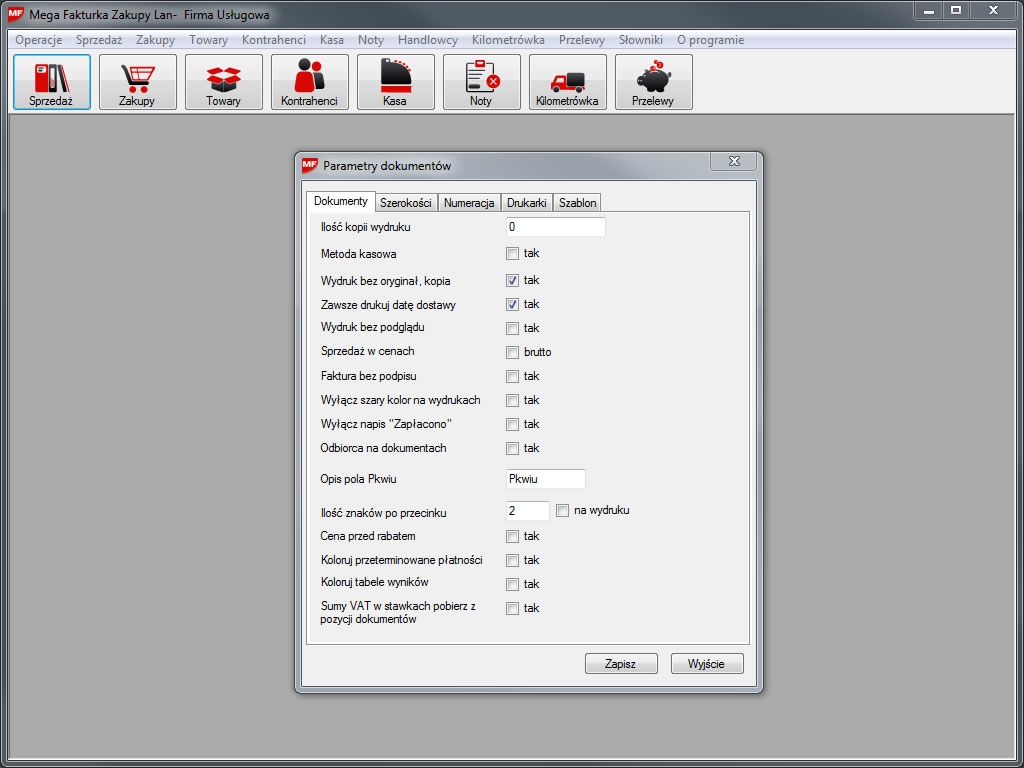Click the Ilość kopii wydruku field

click(x=555, y=227)
